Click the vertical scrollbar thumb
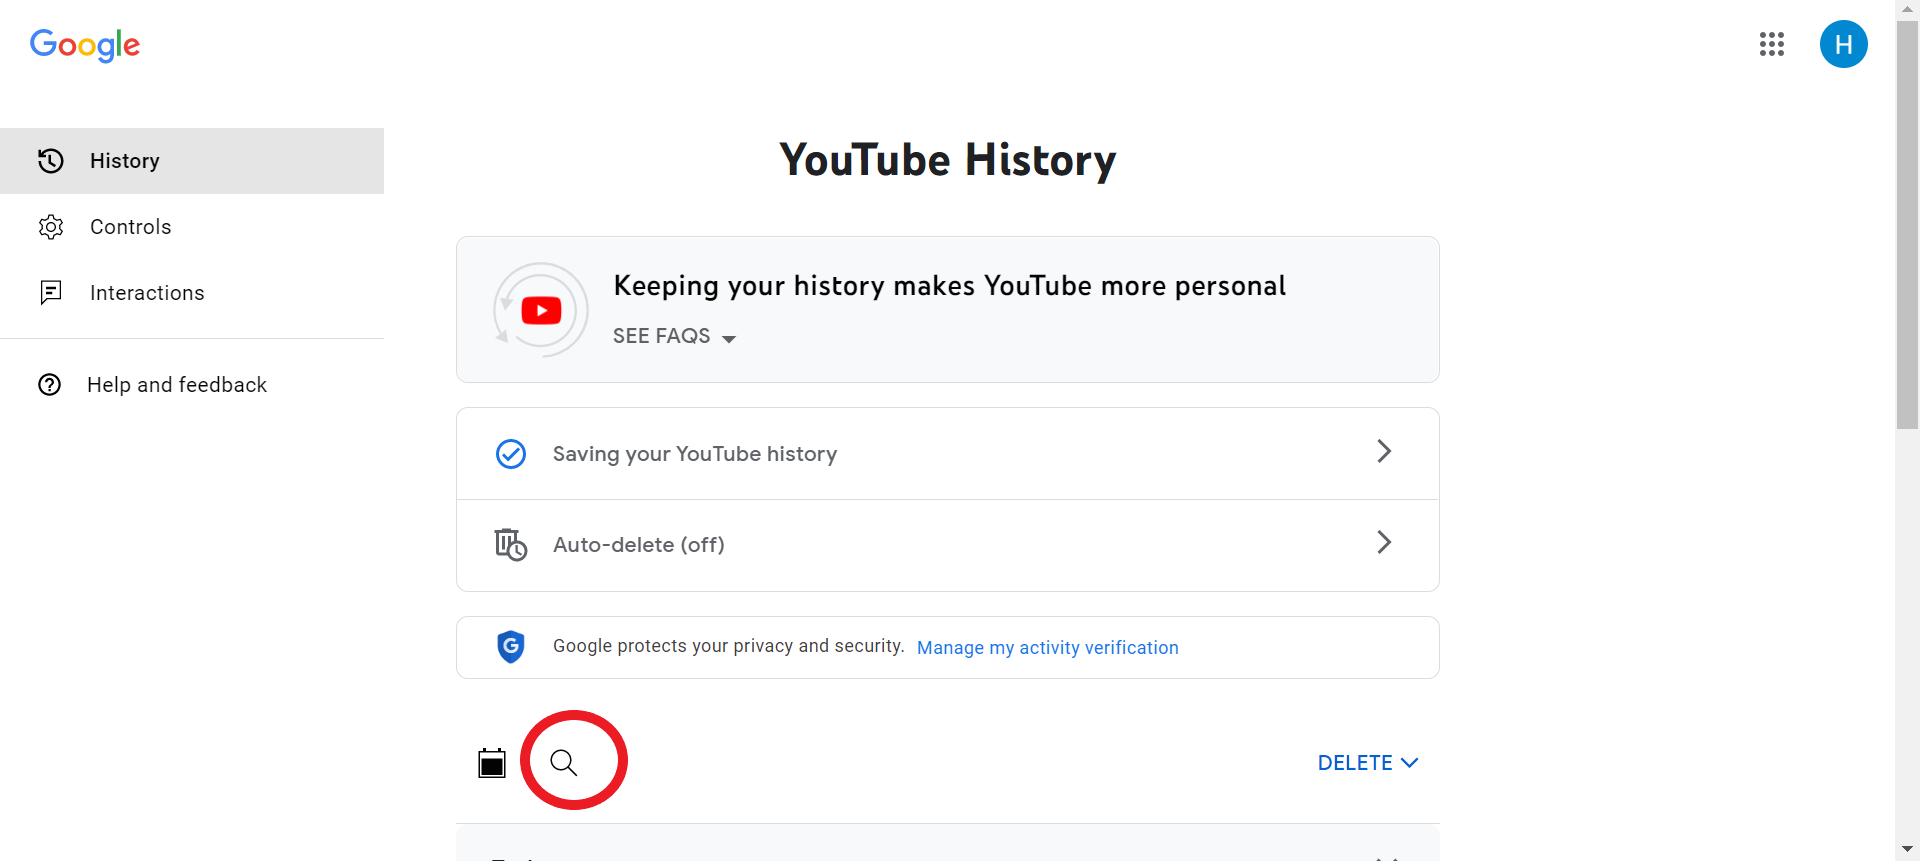Screen dimensions: 1920x861 point(1907,225)
